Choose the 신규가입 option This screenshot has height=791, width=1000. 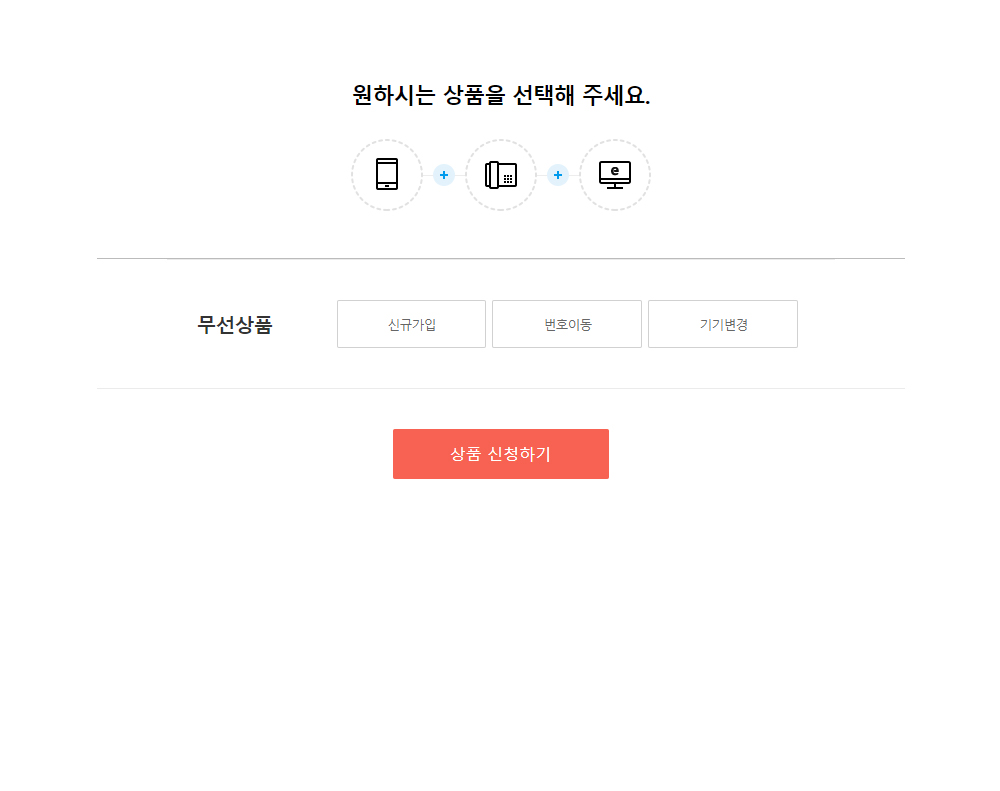411,324
